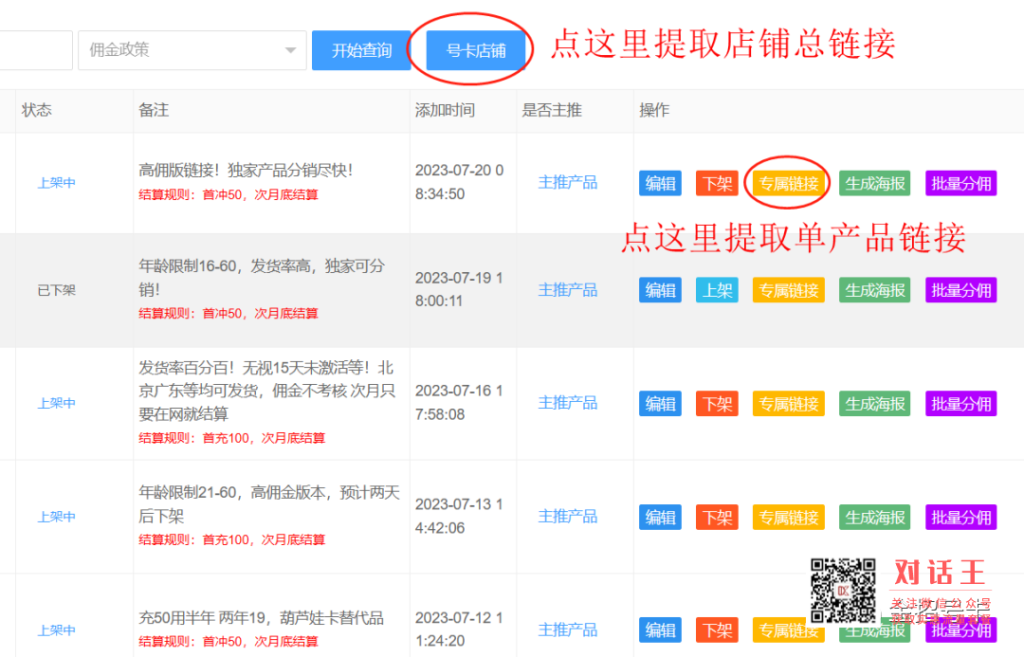
Task: Click the timestamp 2023-07-12 11:24:20
Action: pyautogui.click(x=459, y=629)
